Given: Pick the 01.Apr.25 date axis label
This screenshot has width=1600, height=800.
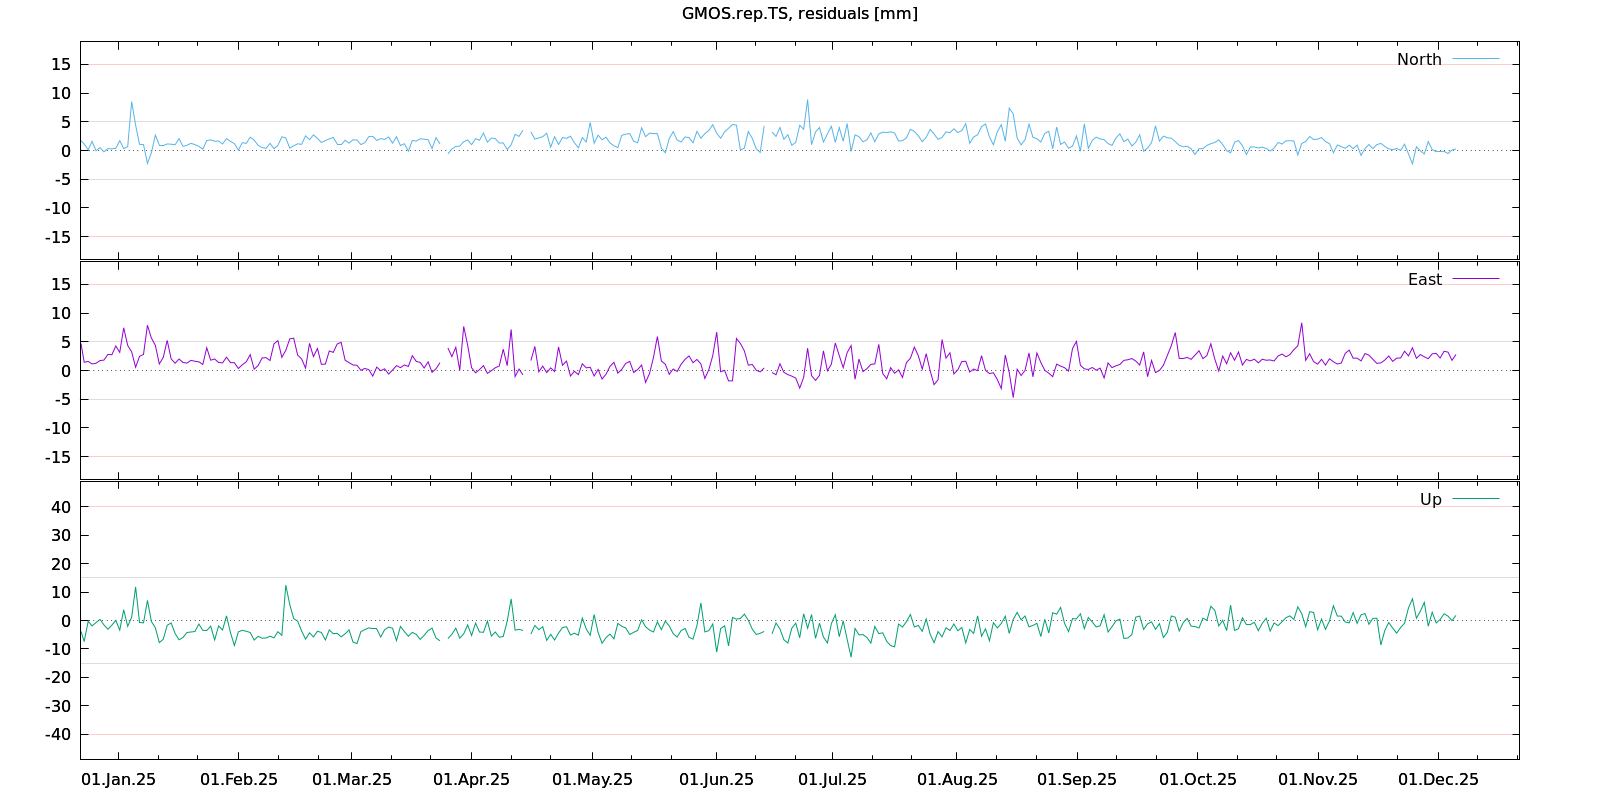Looking at the screenshot, I should pos(471,780).
